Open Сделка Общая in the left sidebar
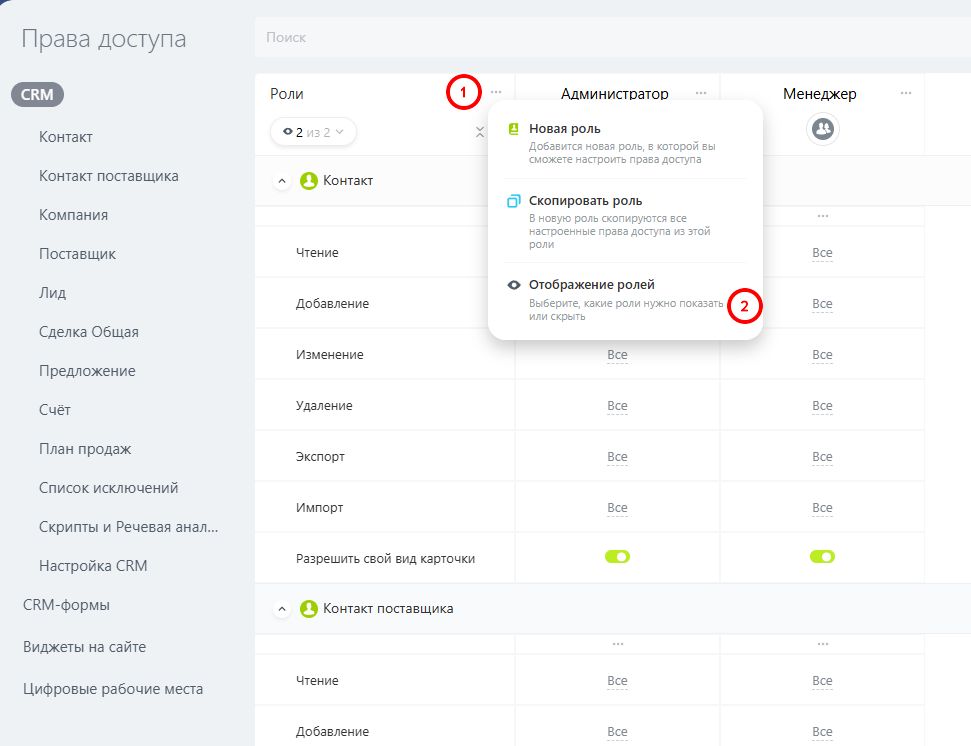The width and height of the screenshot is (971, 746). pos(89,332)
